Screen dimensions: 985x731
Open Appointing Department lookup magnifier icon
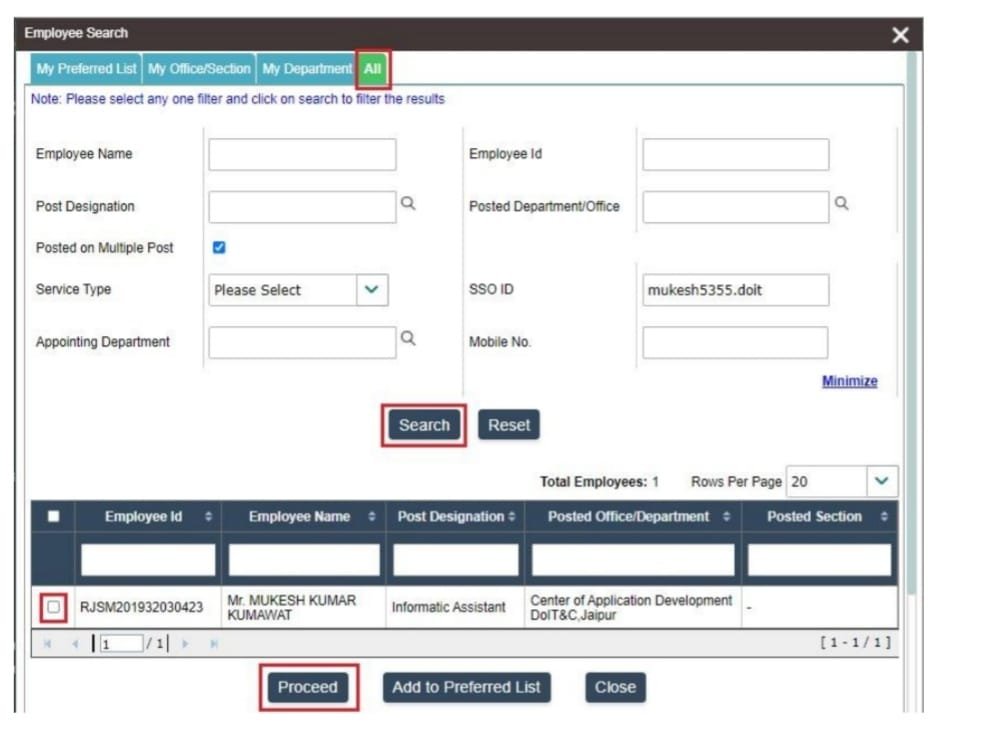[408, 338]
